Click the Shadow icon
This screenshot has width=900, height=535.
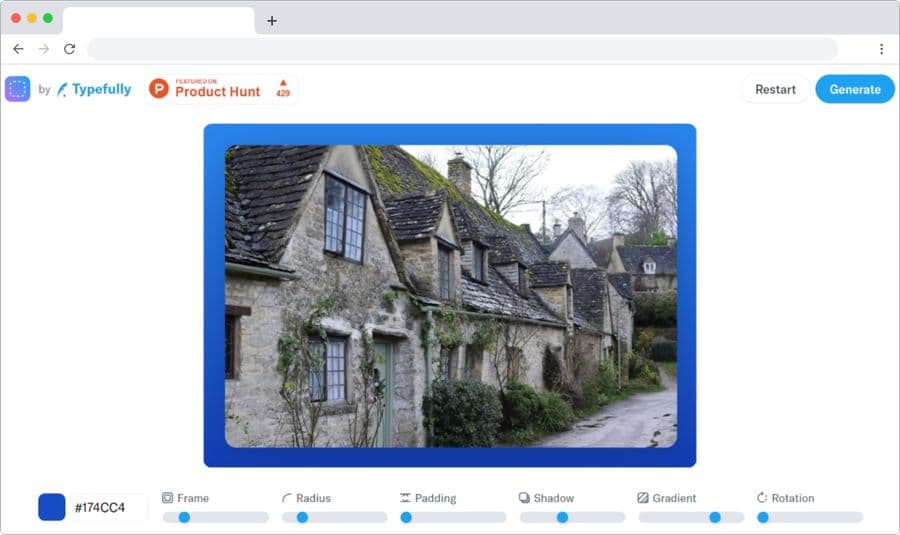pyautogui.click(x=524, y=498)
